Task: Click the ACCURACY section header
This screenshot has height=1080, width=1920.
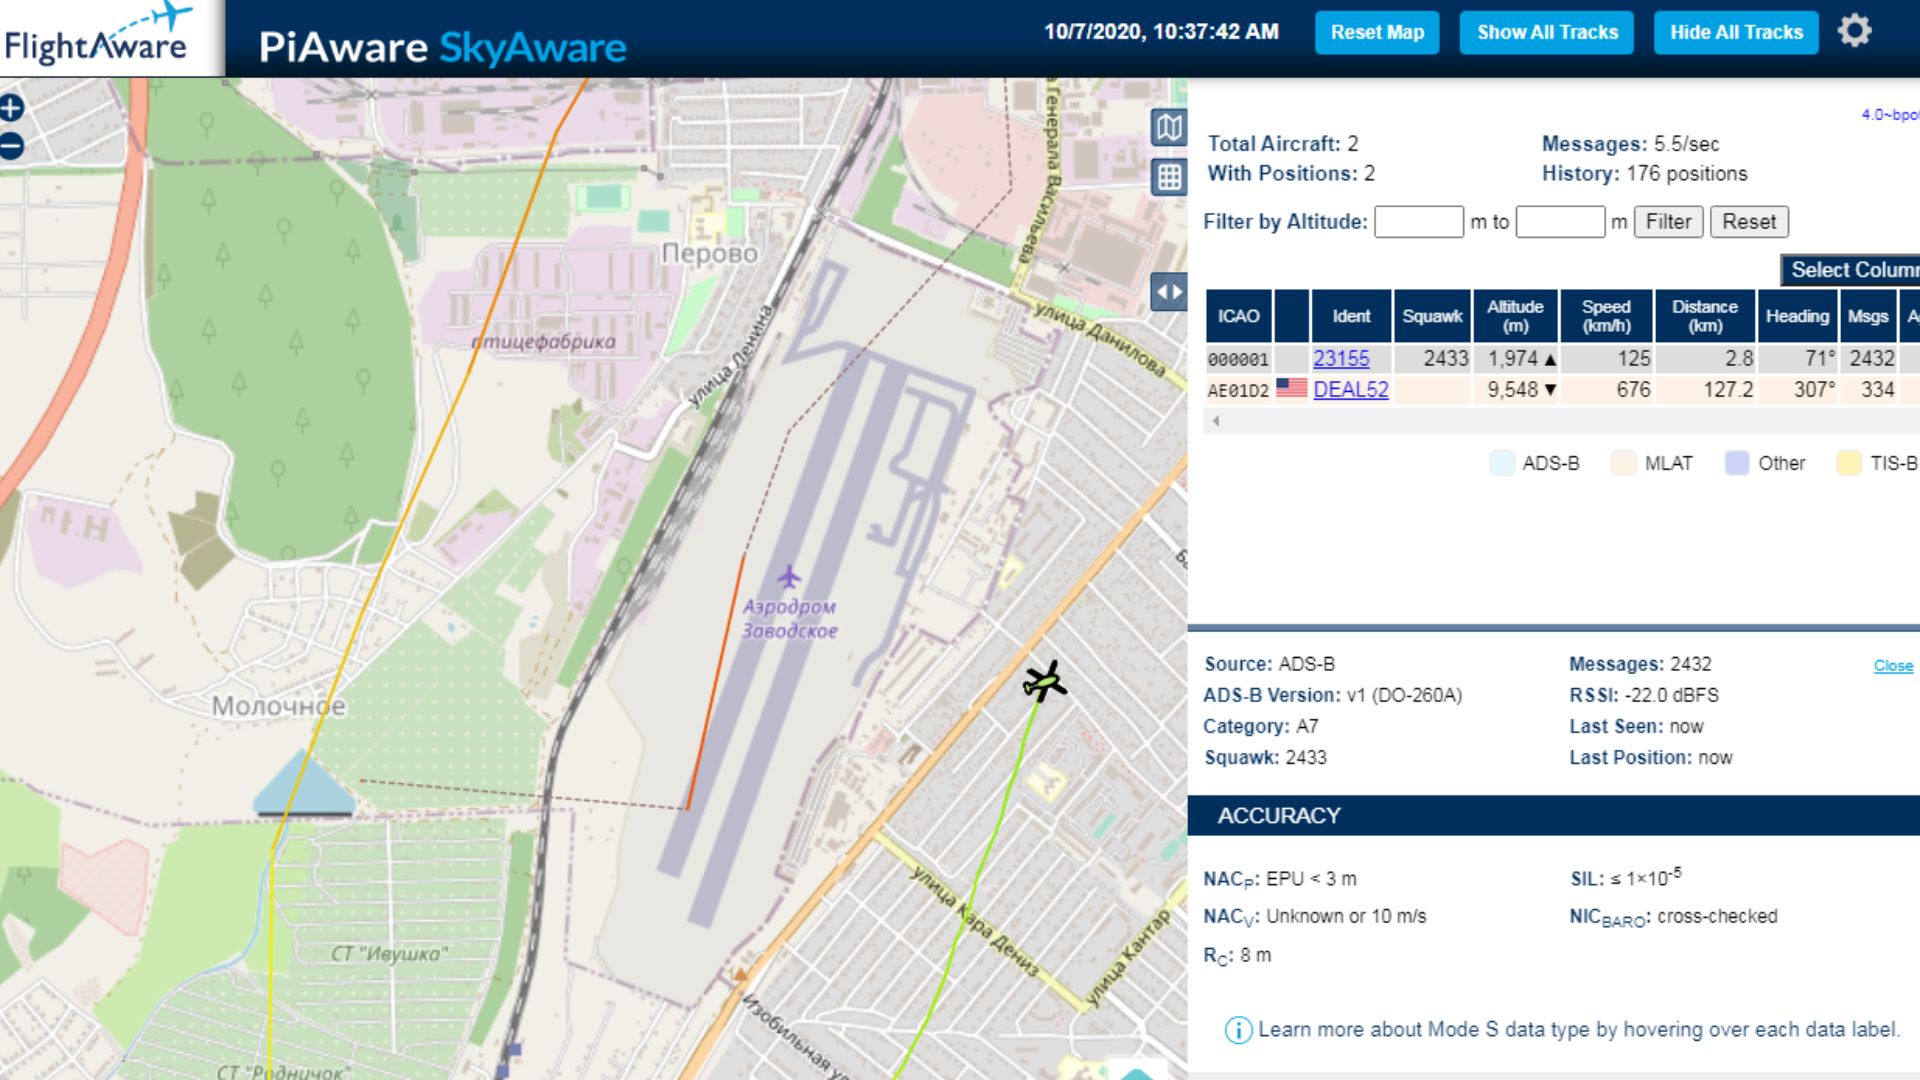Action: 1553,816
